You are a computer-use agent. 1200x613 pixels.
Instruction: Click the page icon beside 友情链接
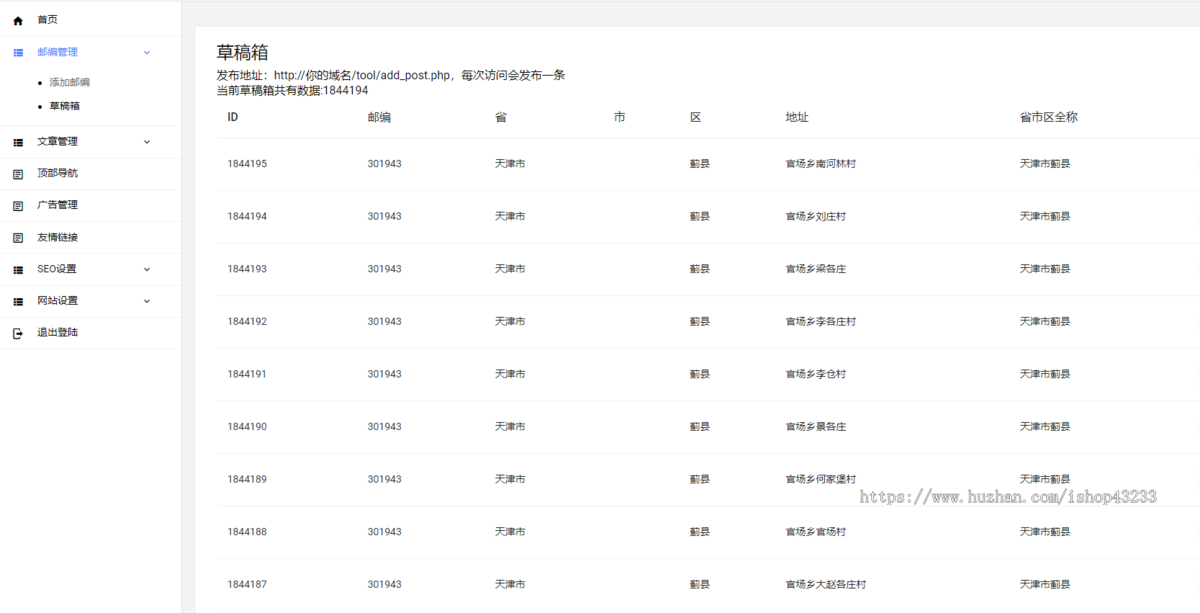18,238
